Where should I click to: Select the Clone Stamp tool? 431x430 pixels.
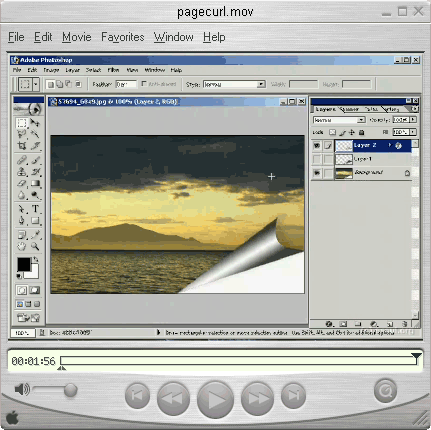pos(22,172)
